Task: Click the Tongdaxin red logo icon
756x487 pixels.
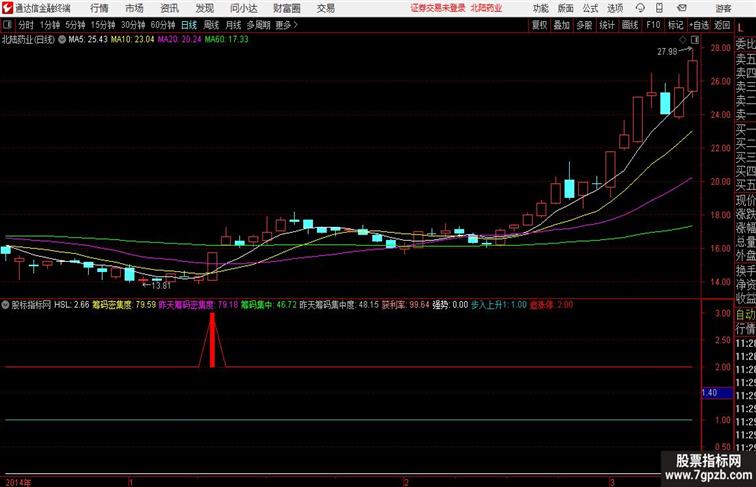Action: point(7,8)
